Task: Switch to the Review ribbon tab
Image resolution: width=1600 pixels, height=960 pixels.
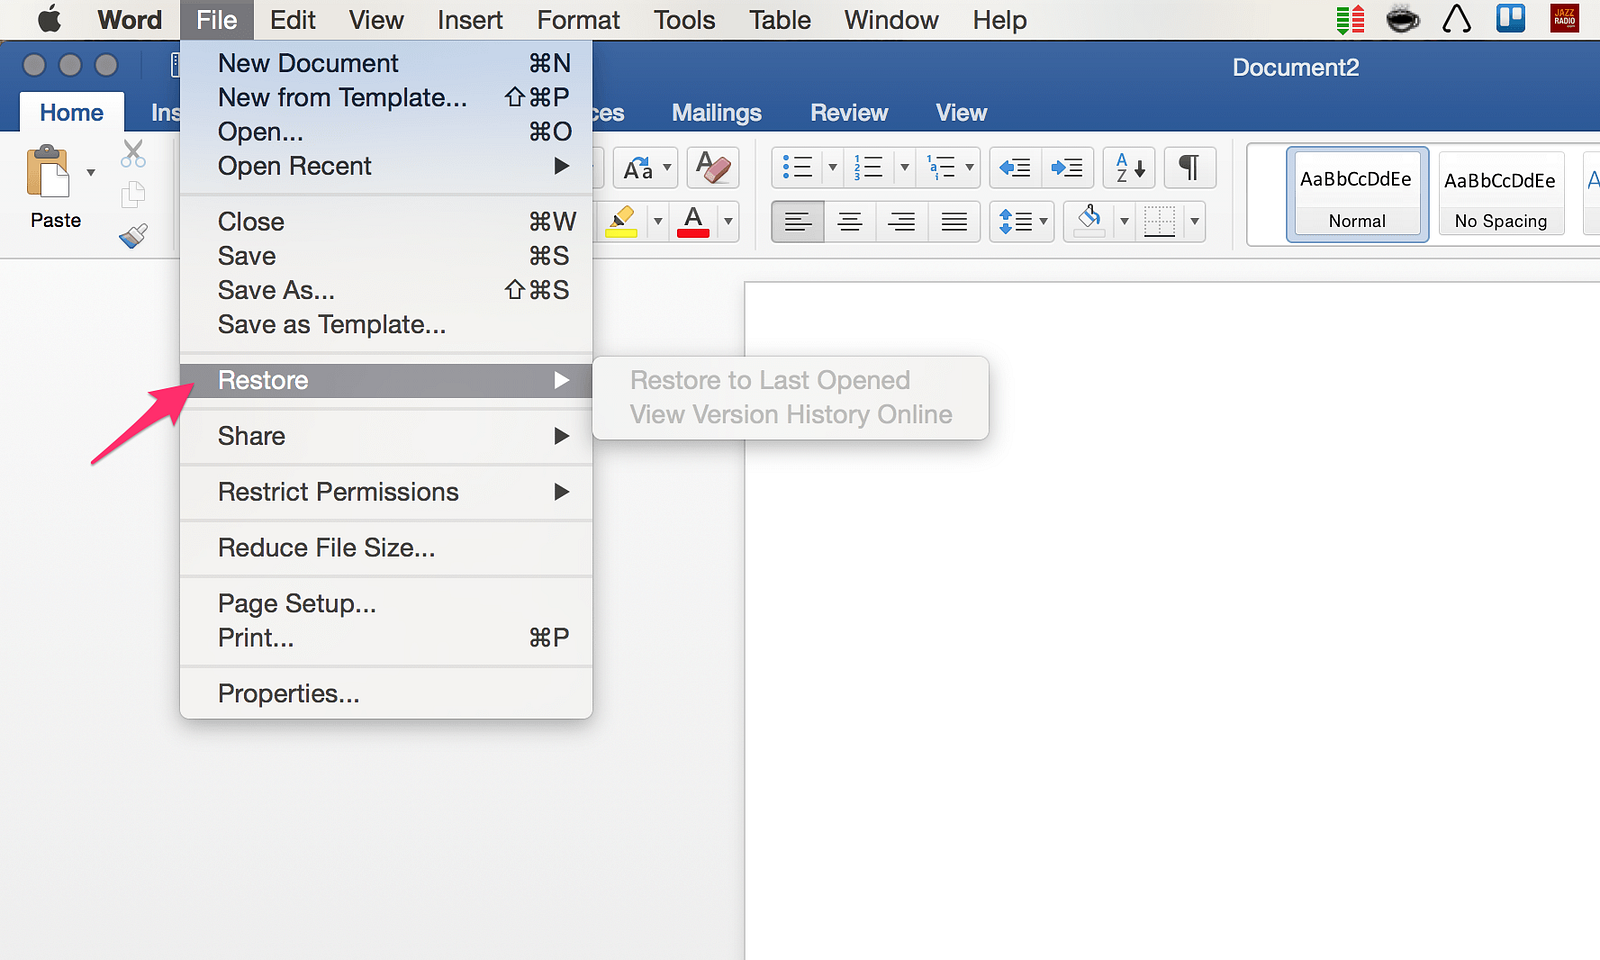Action: point(849,113)
